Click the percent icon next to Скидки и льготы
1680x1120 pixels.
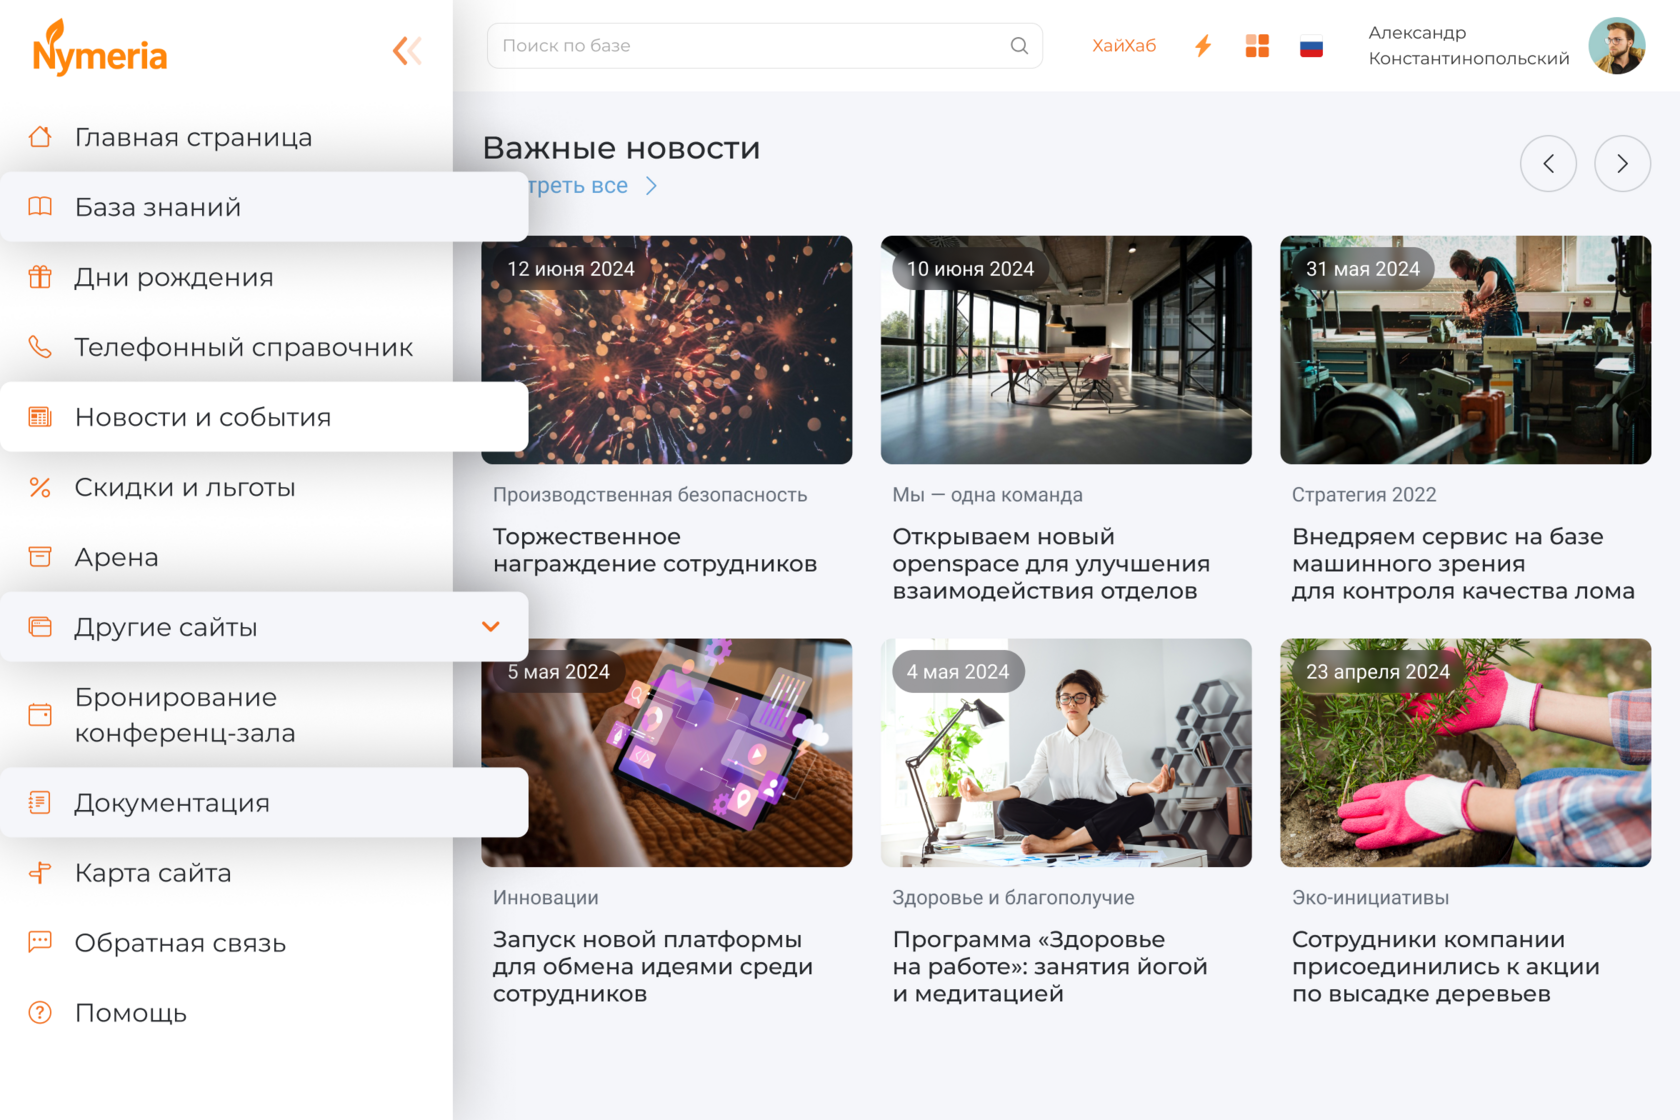coord(40,487)
